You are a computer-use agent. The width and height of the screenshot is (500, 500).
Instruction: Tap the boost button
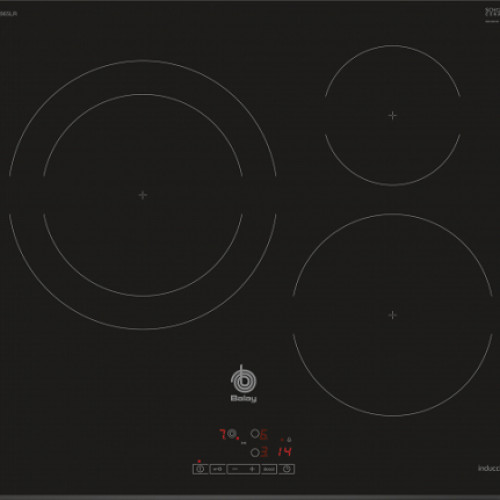pos(269,469)
